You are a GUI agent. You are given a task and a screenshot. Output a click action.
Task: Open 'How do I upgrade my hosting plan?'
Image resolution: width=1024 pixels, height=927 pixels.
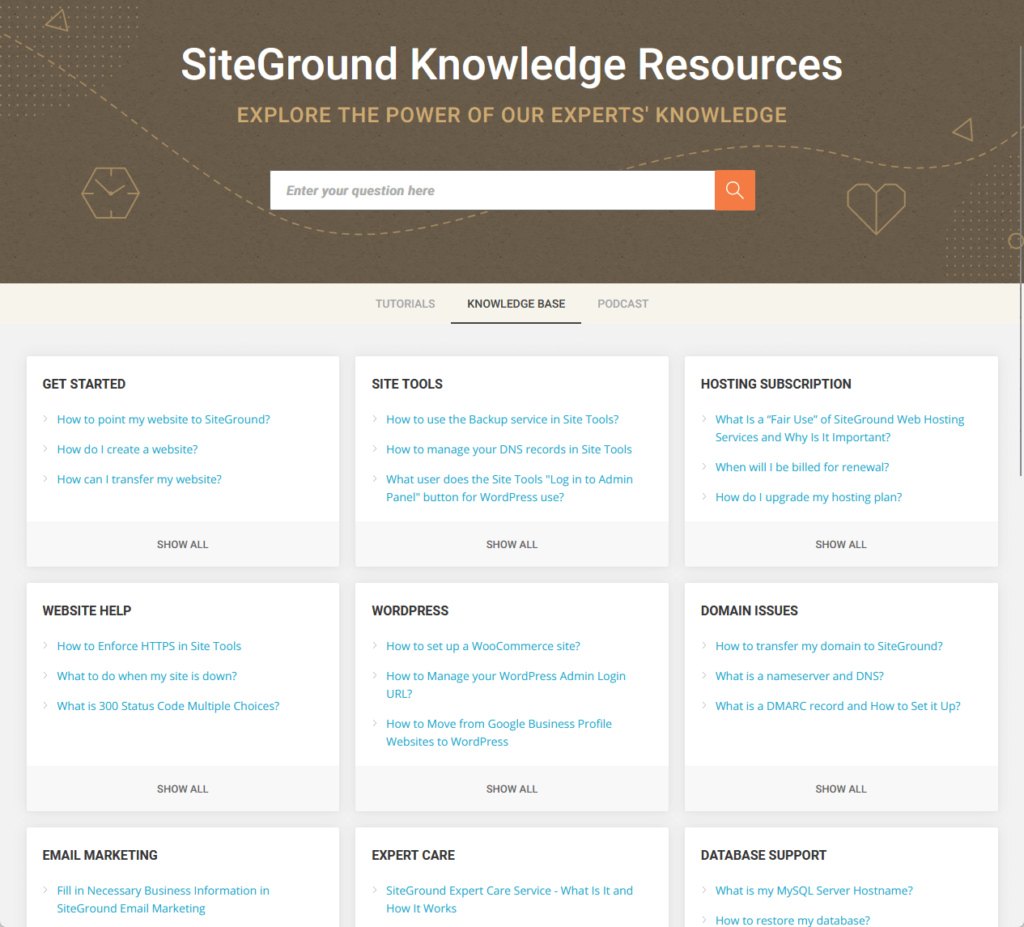coord(808,497)
